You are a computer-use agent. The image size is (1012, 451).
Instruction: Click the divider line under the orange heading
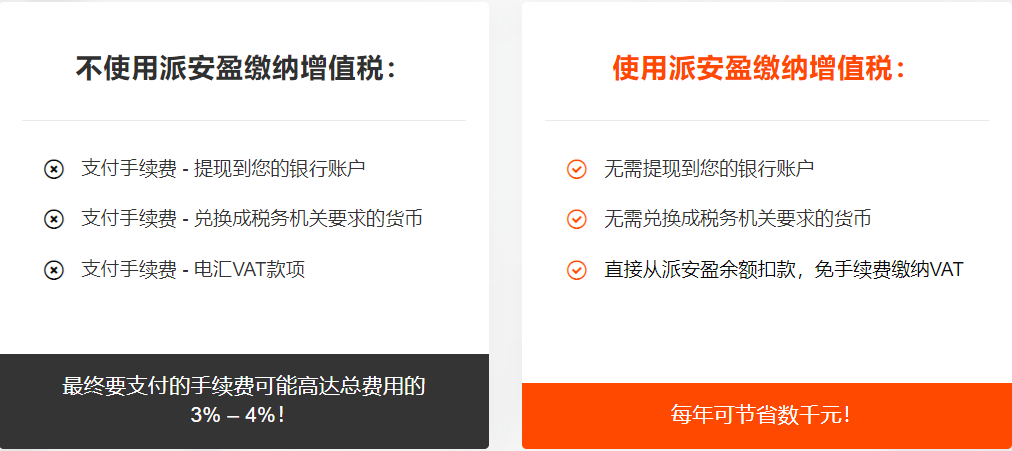click(767, 120)
